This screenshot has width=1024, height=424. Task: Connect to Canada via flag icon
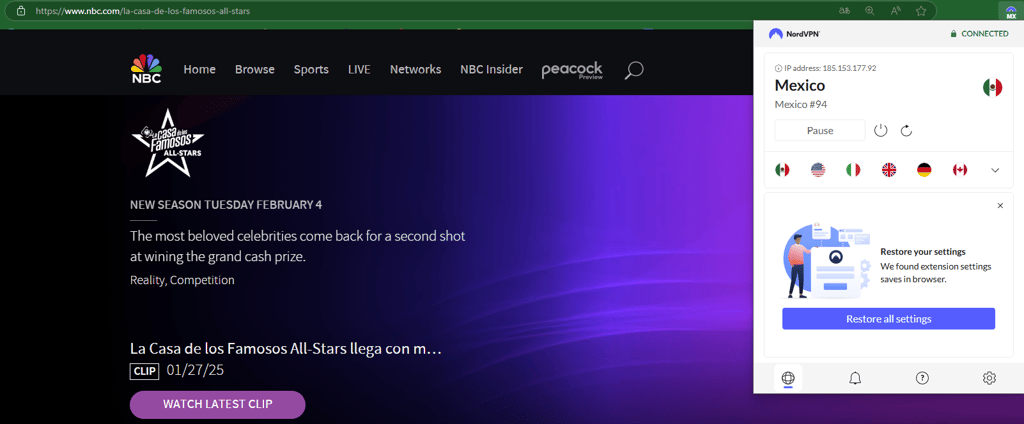[x=959, y=170]
